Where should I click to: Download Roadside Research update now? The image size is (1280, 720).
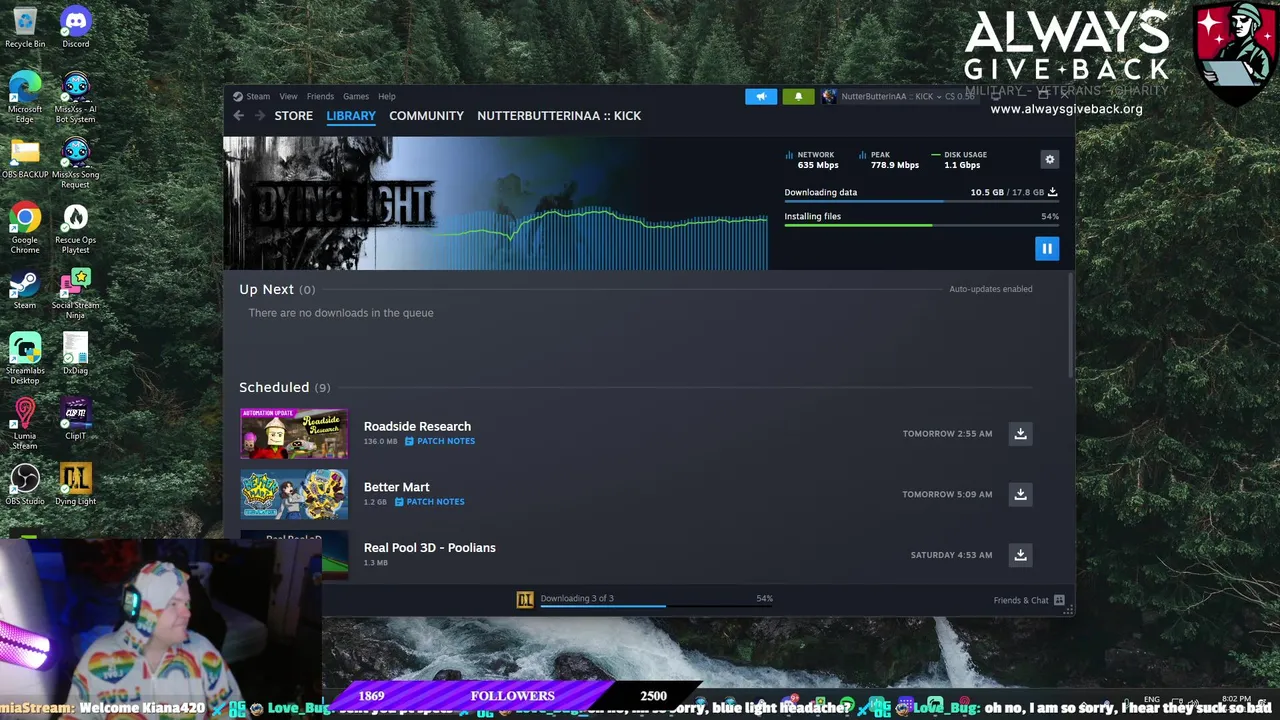click(1020, 433)
